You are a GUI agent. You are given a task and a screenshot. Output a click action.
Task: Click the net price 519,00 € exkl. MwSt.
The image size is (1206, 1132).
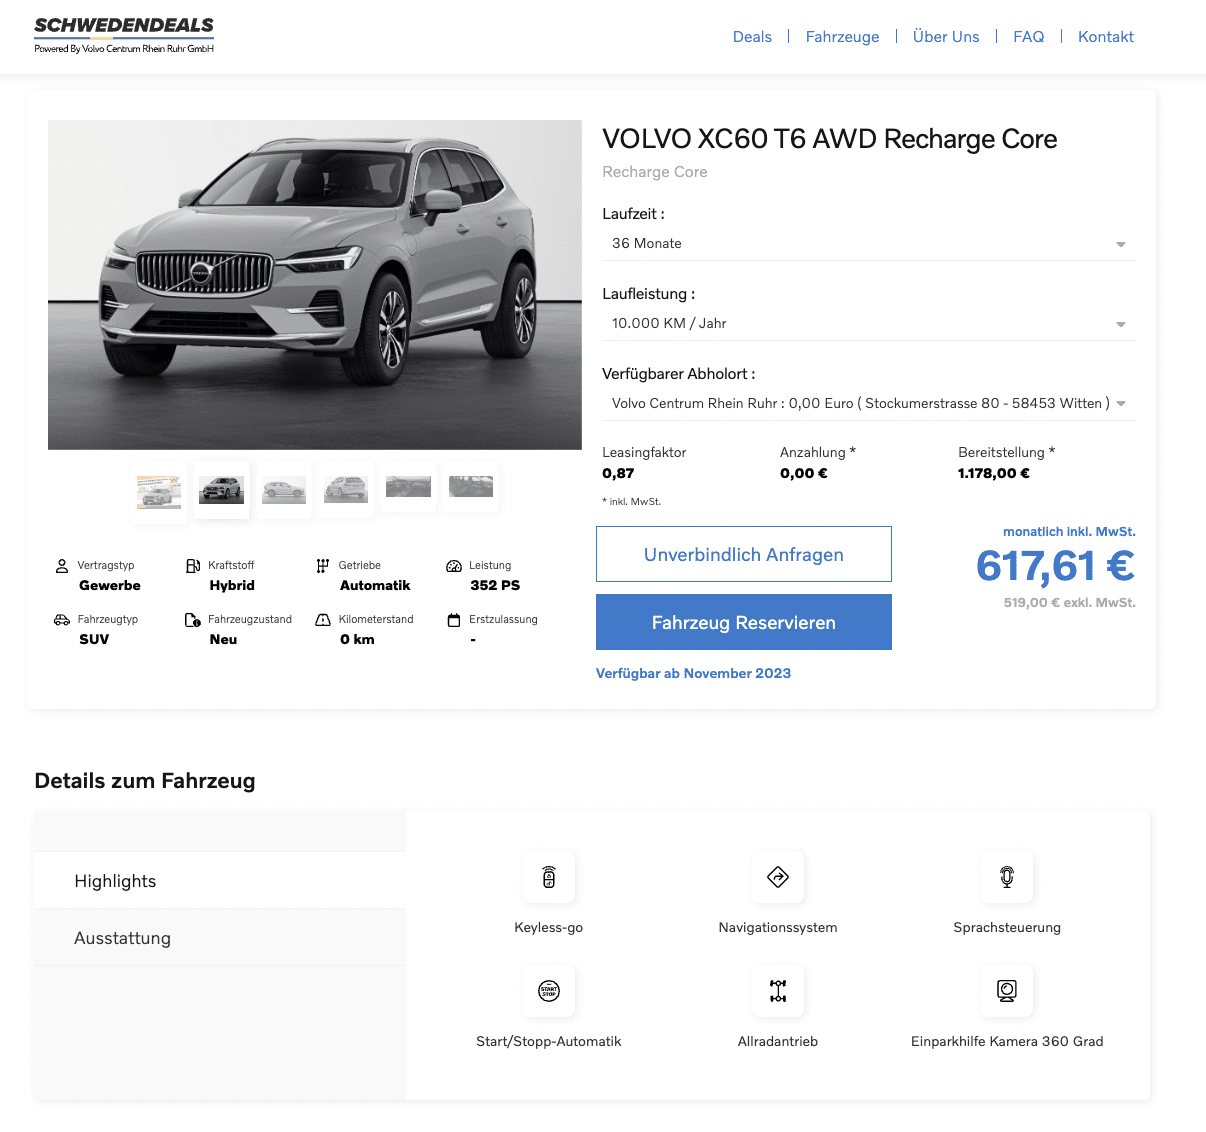1070,603
